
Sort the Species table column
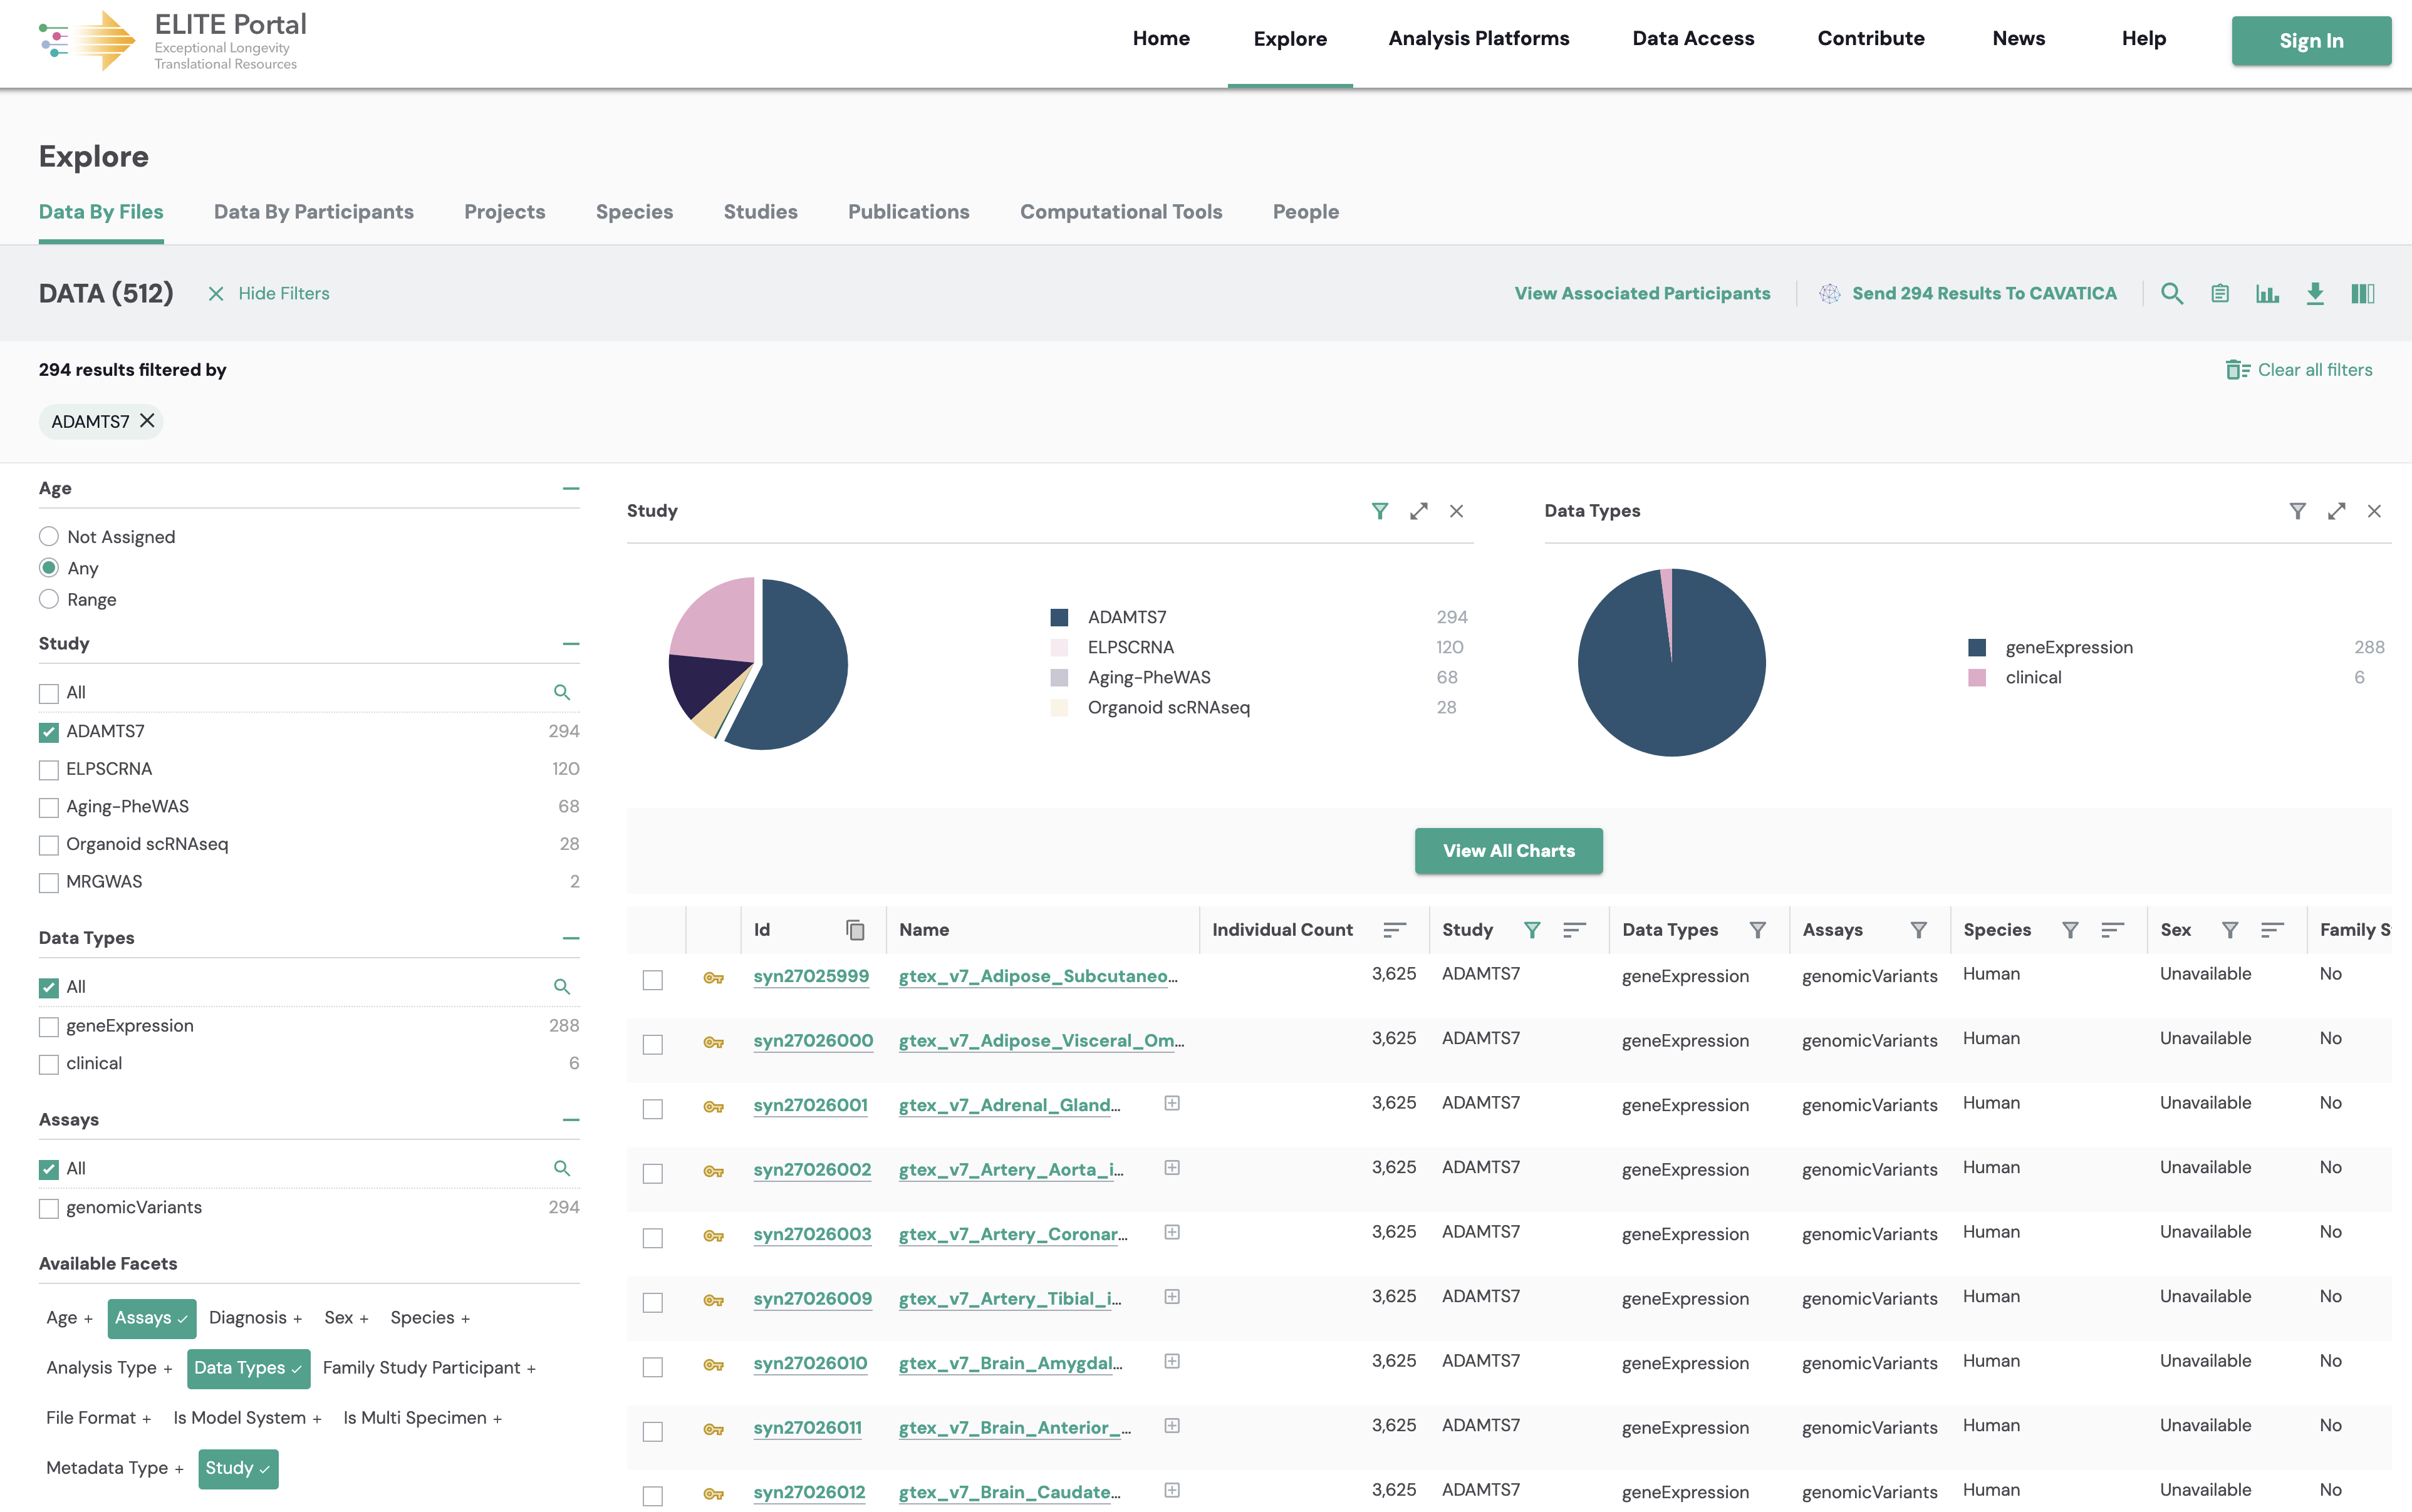click(x=2112, y=930)
